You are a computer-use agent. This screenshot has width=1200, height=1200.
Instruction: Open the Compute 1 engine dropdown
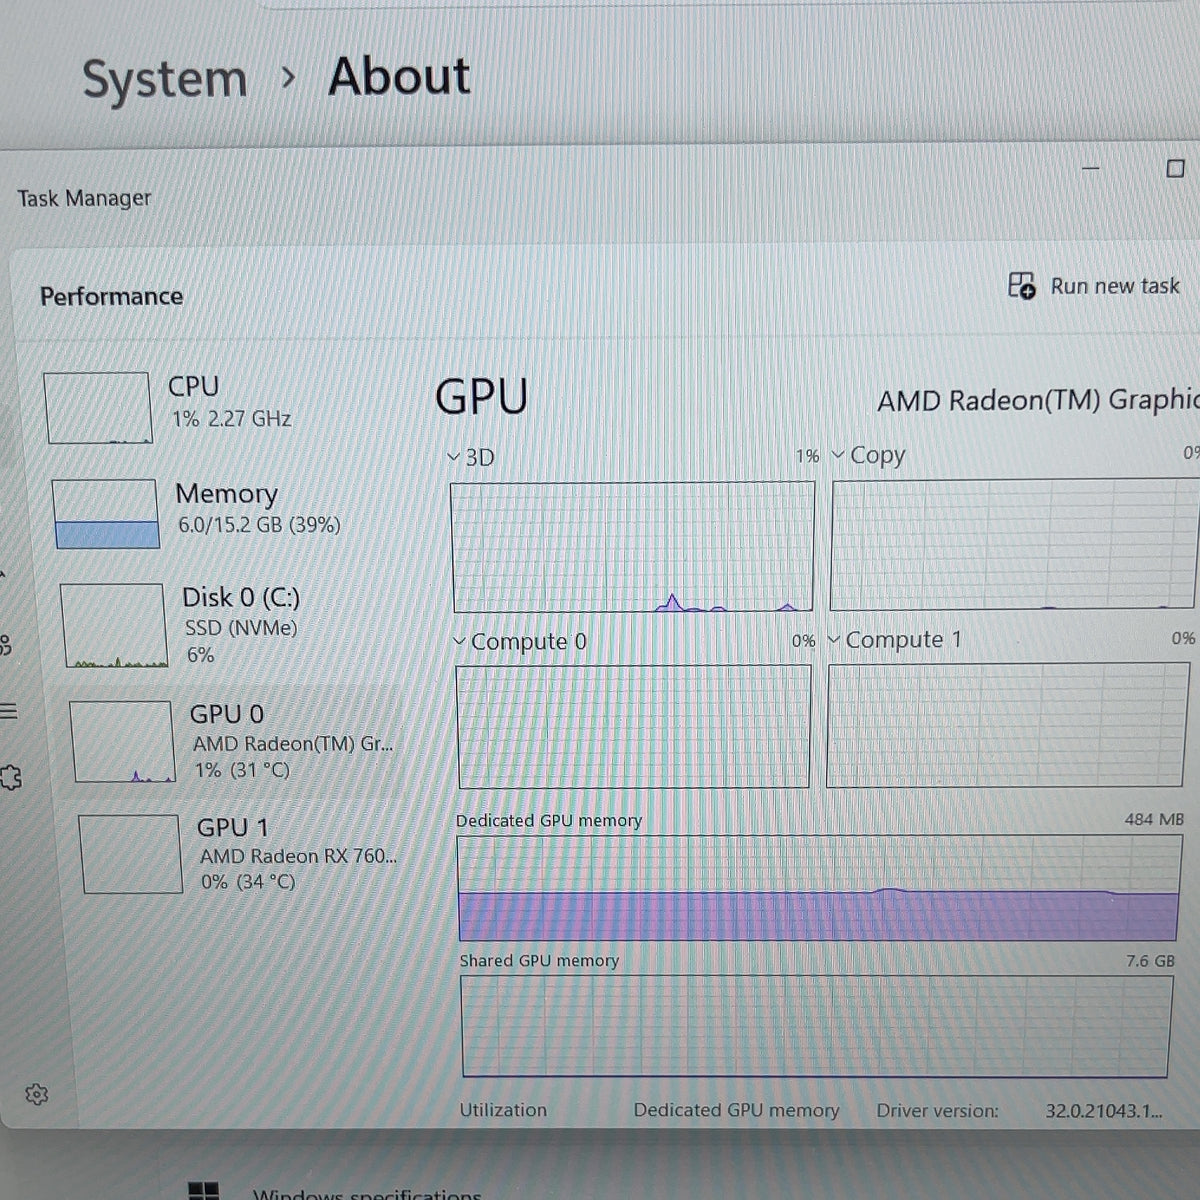point(834,639)
